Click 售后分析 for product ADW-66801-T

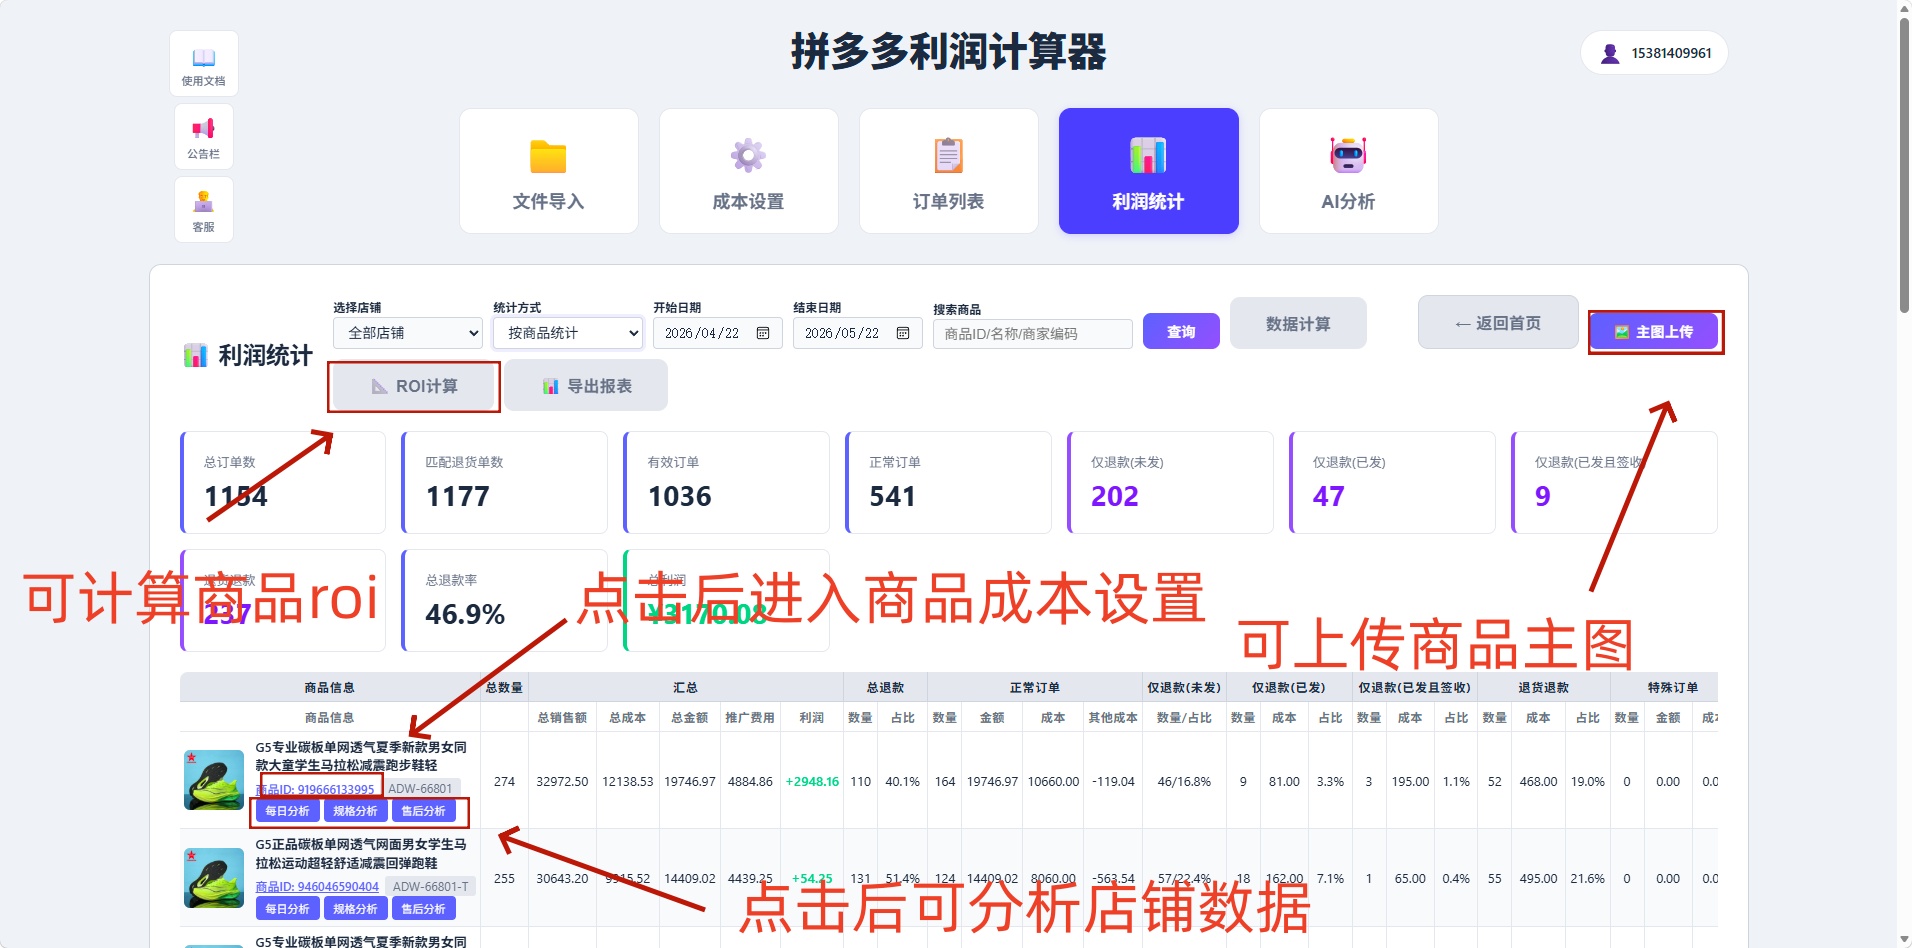click(423, 909)
